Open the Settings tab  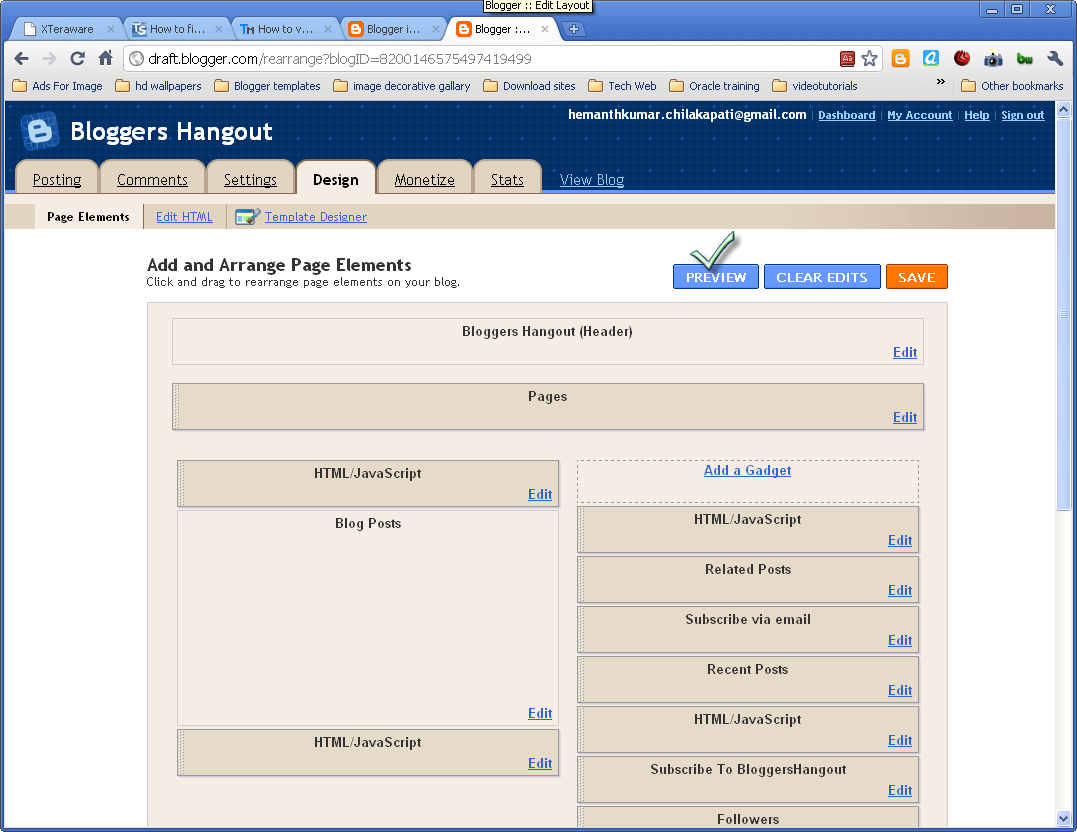(x=250, y=179)
